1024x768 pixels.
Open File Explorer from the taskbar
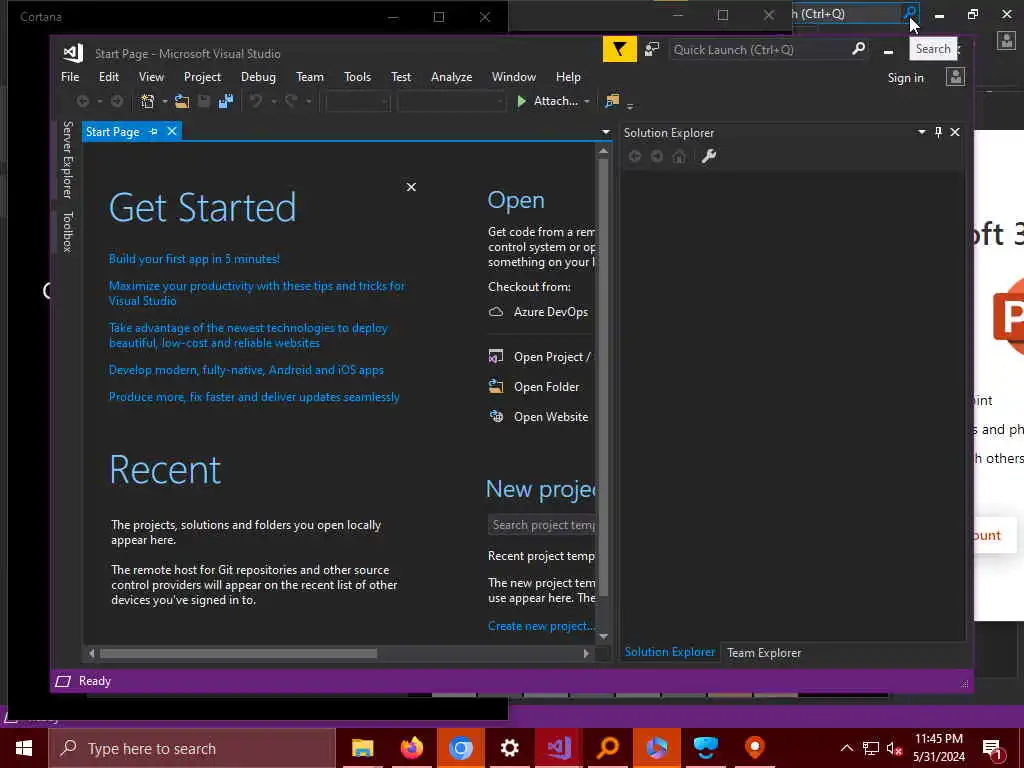pos(362,748)
